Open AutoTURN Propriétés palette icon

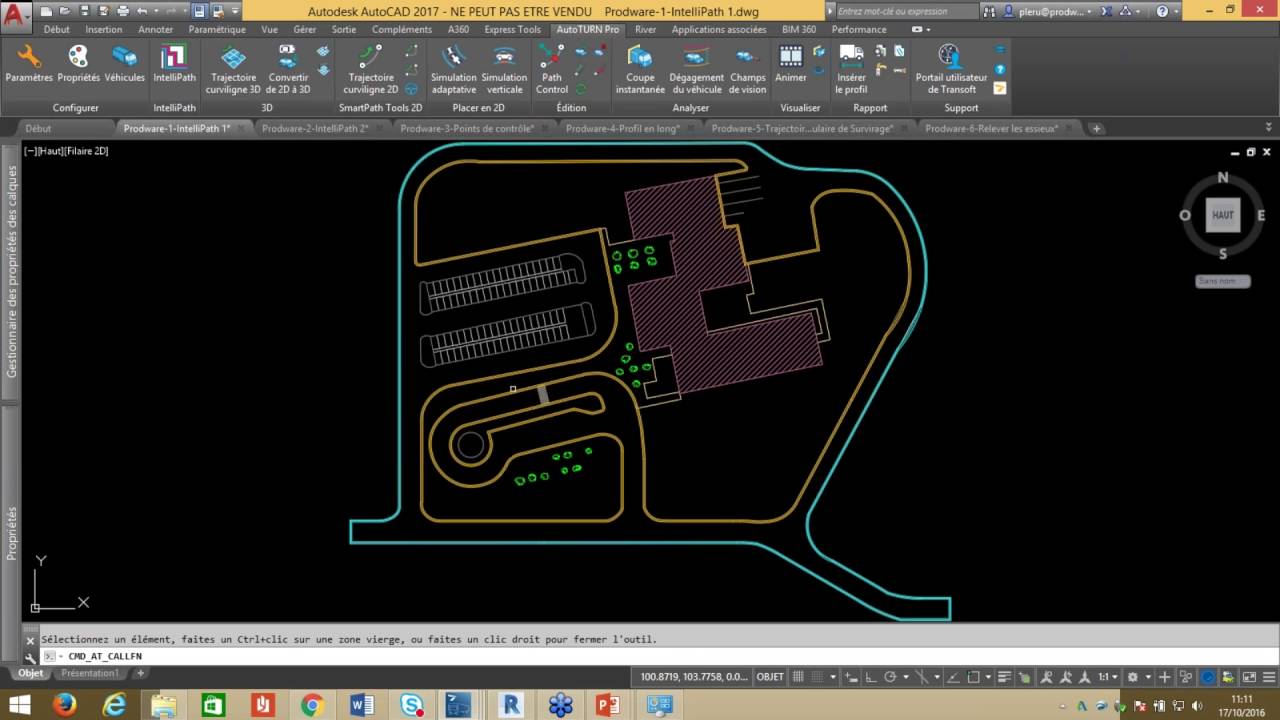78,66
